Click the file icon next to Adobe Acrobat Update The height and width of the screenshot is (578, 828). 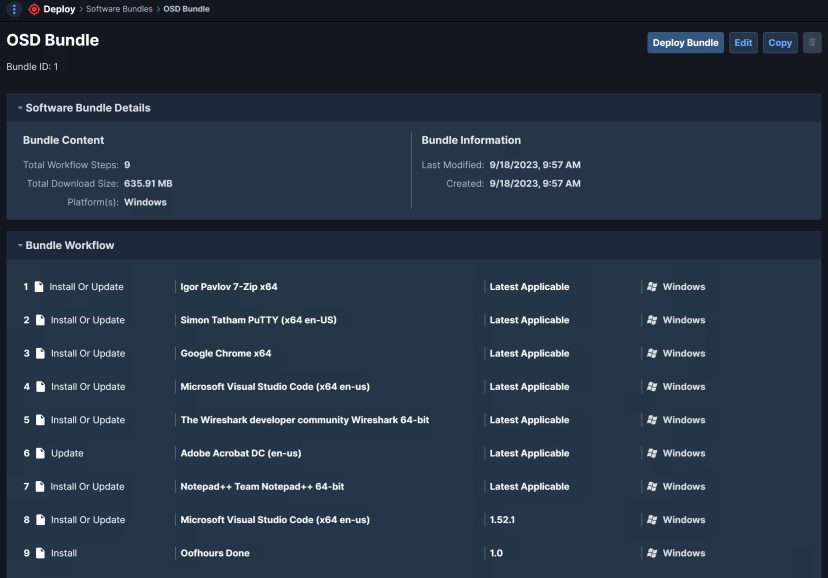click(39, 453)
